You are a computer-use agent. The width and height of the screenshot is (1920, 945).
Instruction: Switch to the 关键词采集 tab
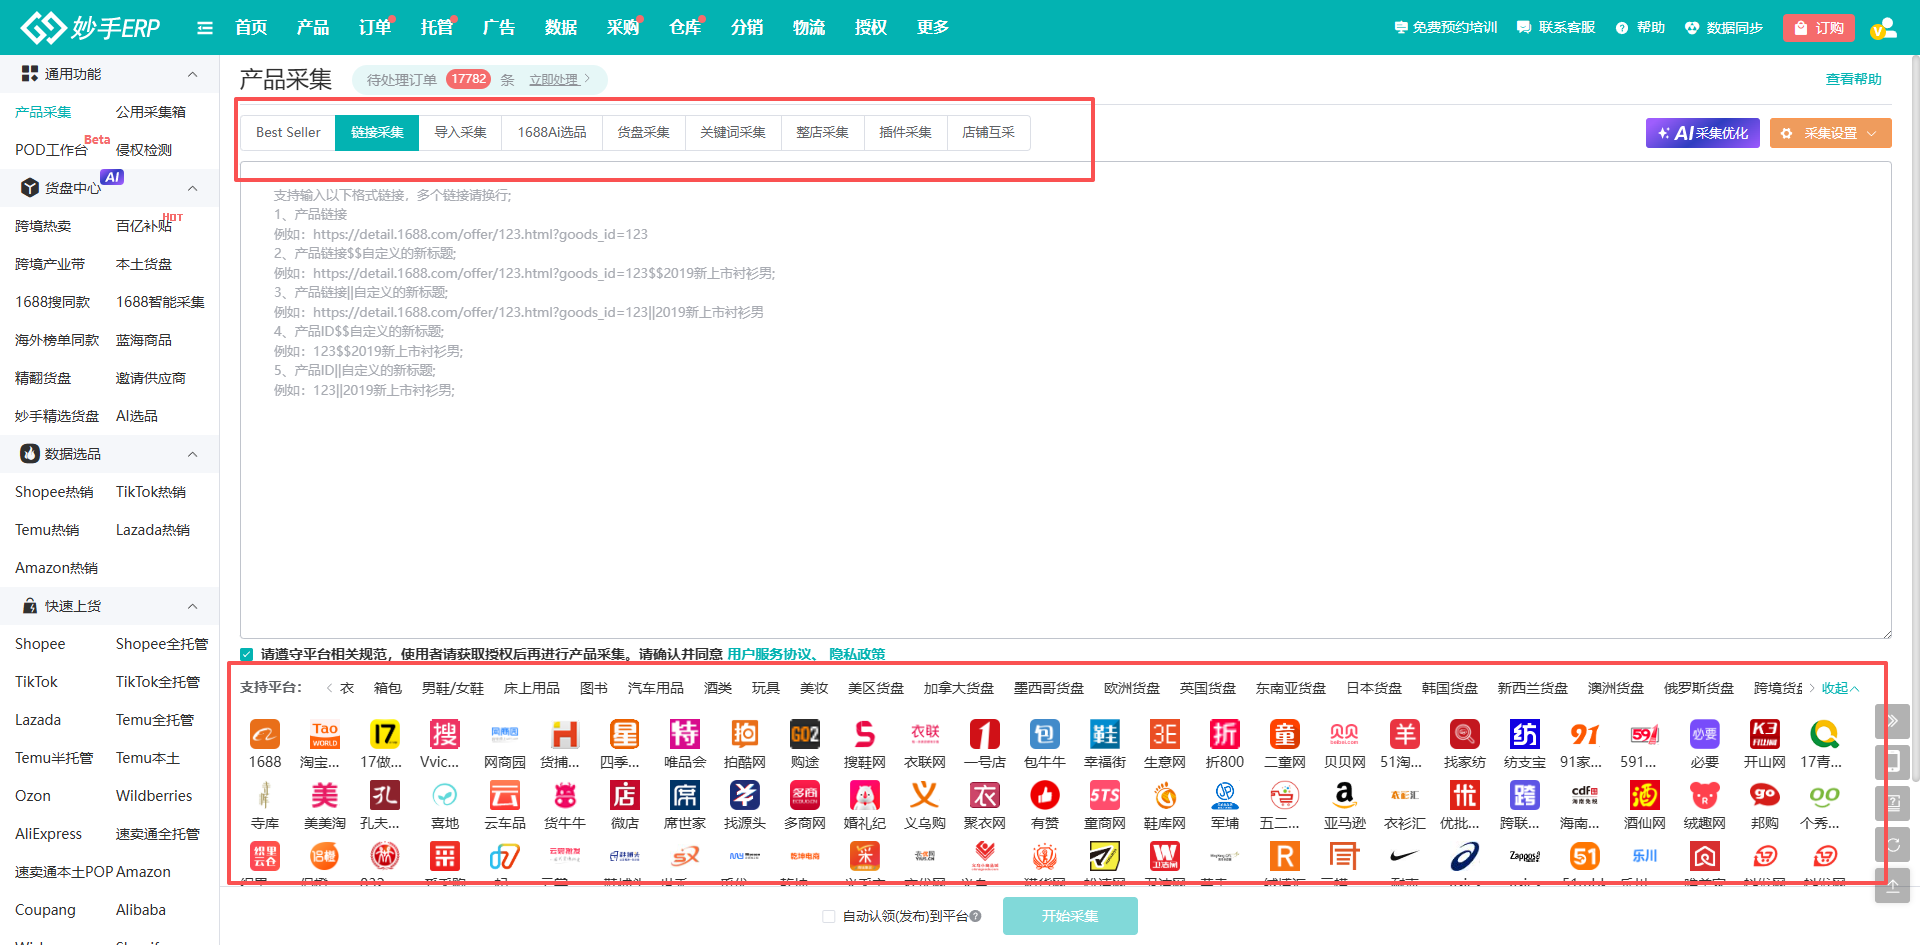click(x=732, y=132)
